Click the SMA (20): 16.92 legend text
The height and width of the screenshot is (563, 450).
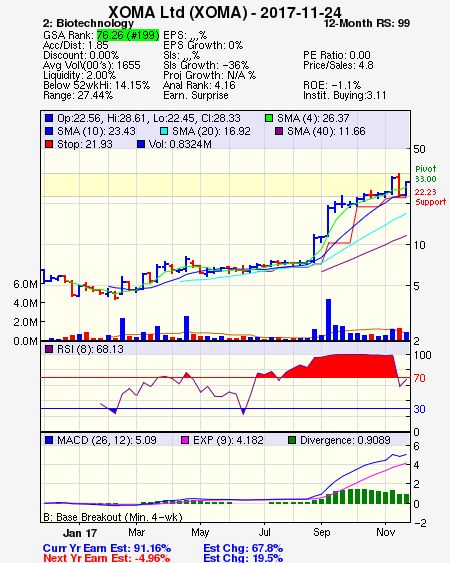(x=211, y=131)
